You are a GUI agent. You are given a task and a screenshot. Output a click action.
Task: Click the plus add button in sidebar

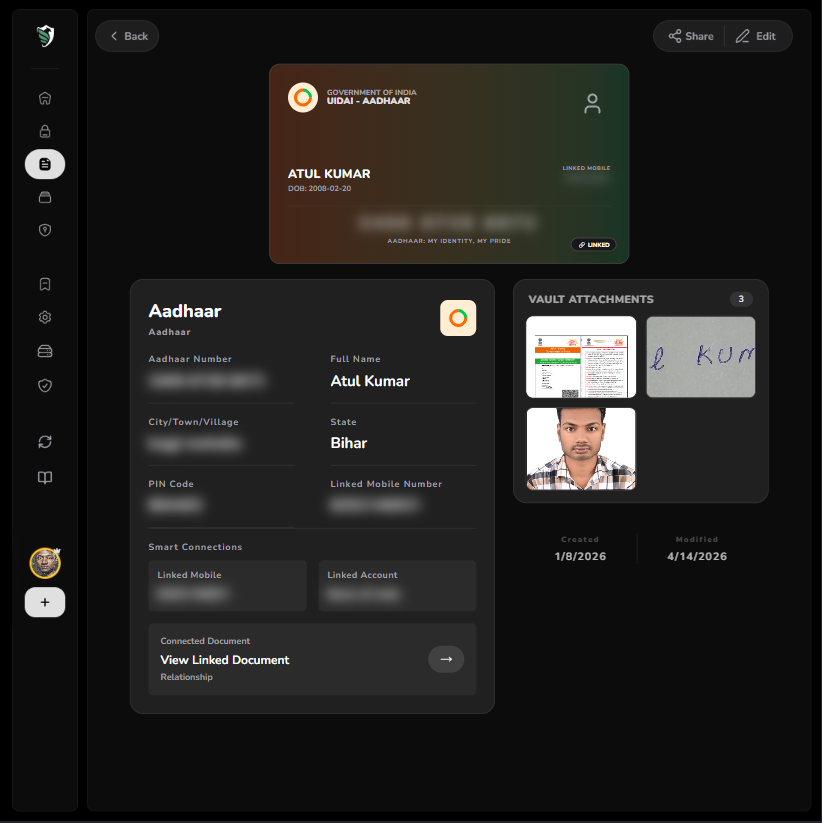(45, 602)
